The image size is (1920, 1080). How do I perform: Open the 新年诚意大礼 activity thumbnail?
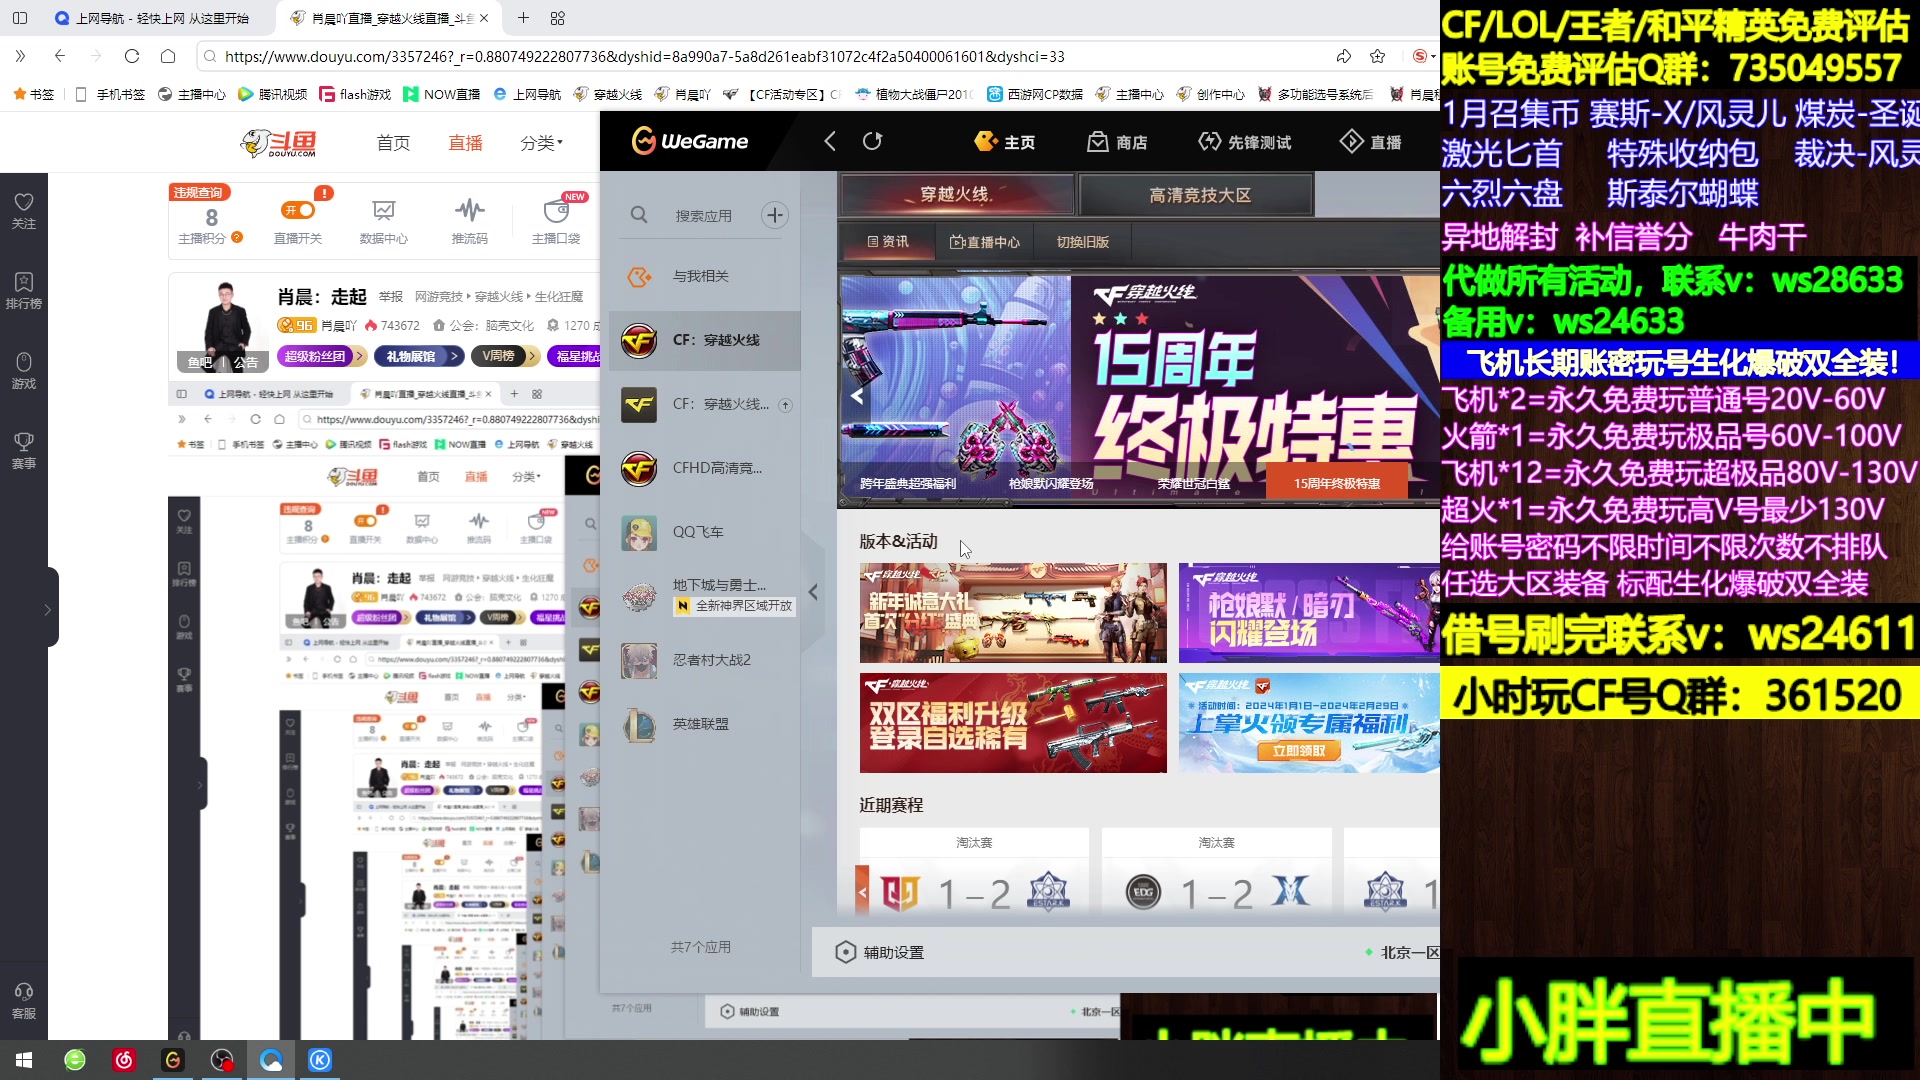pyautogui.click(x=1013, y=613)
